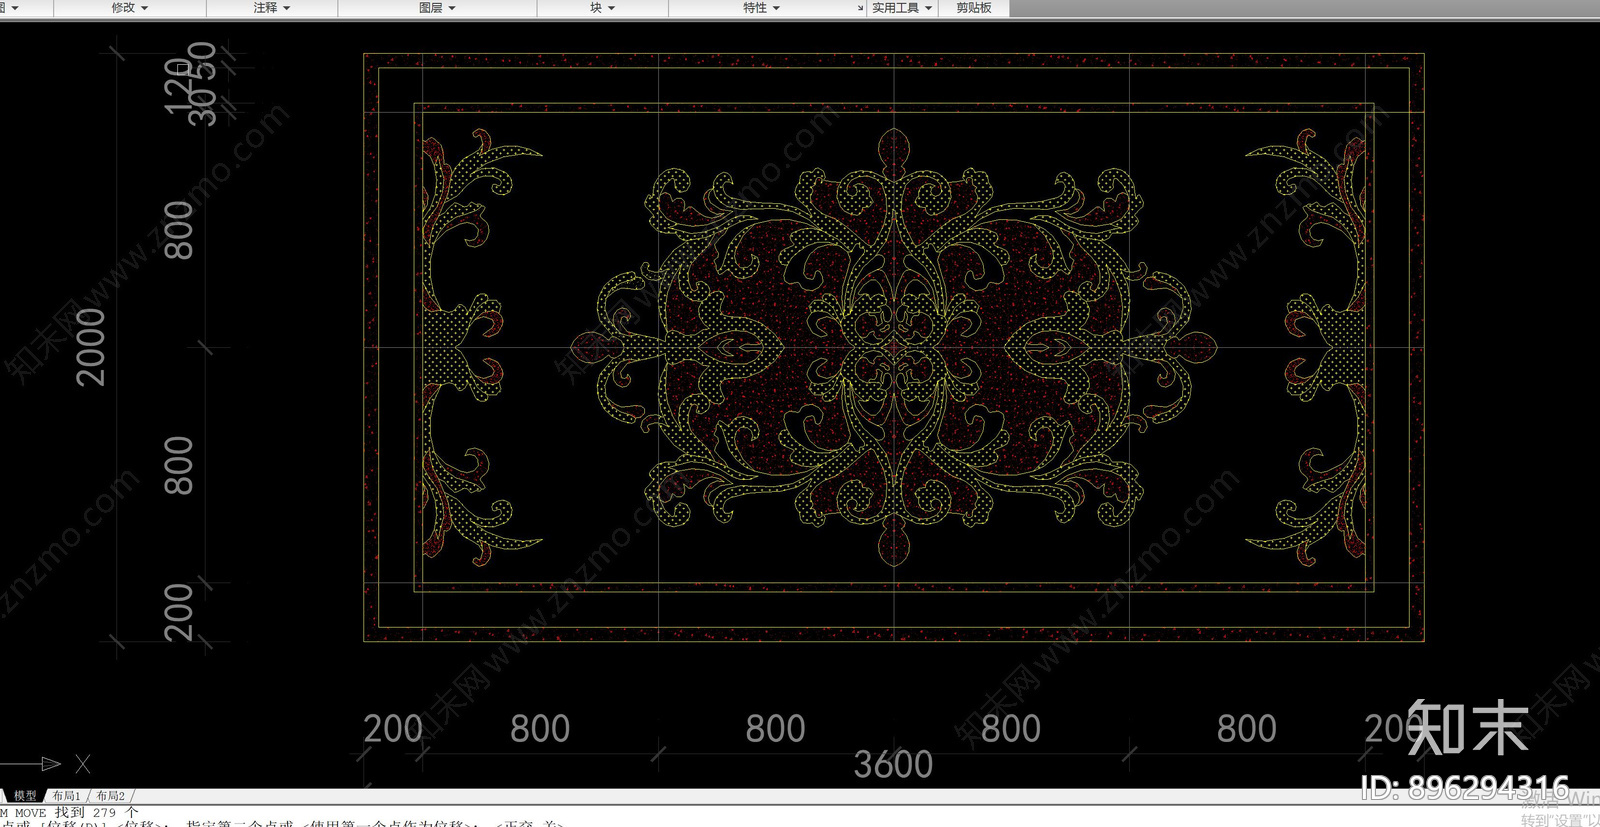
Task: Expand the 修改 ribbon panel
Action: 130,8
